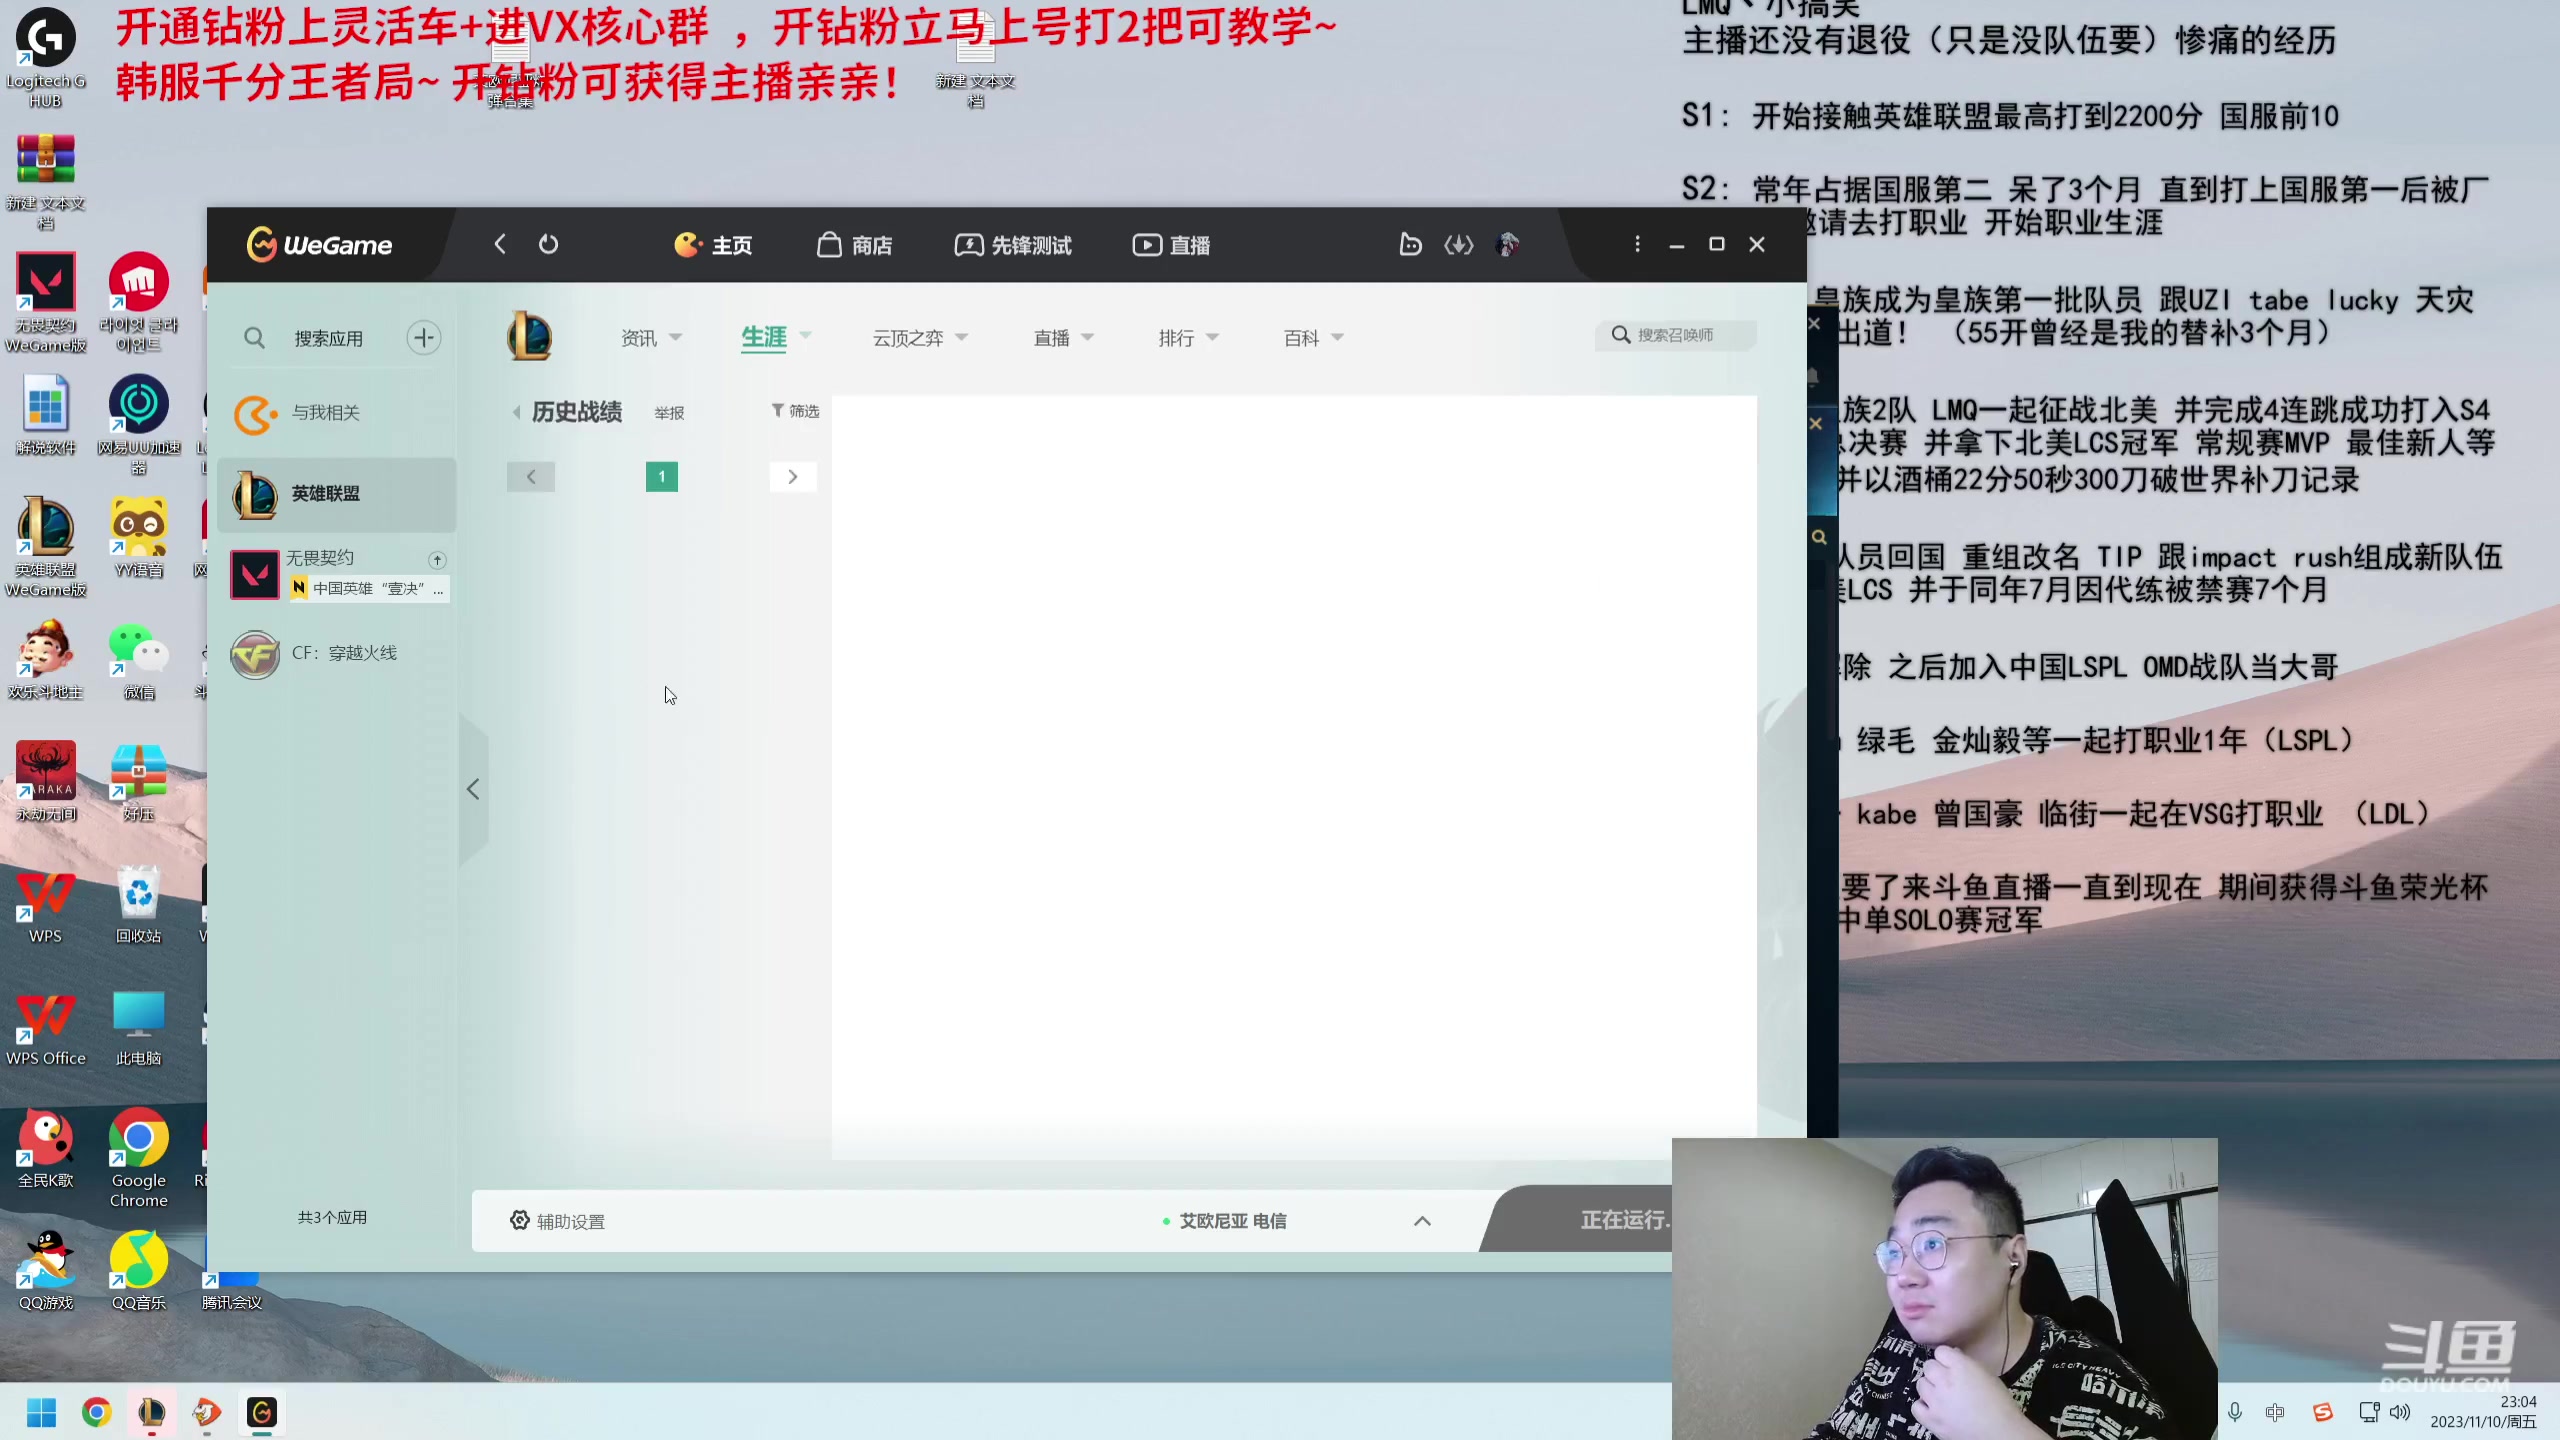Focus the 搜索召唤师 search box

(x=1675, y=335)
